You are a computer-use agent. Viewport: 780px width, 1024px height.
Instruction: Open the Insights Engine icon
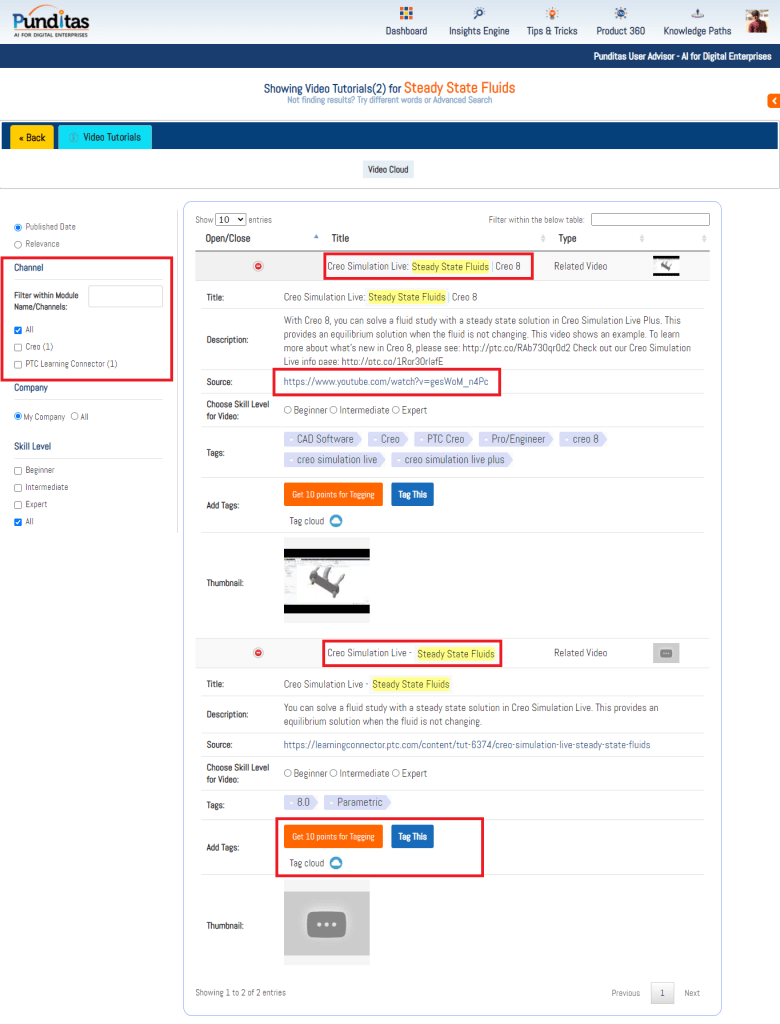click(x=479, y=14)
